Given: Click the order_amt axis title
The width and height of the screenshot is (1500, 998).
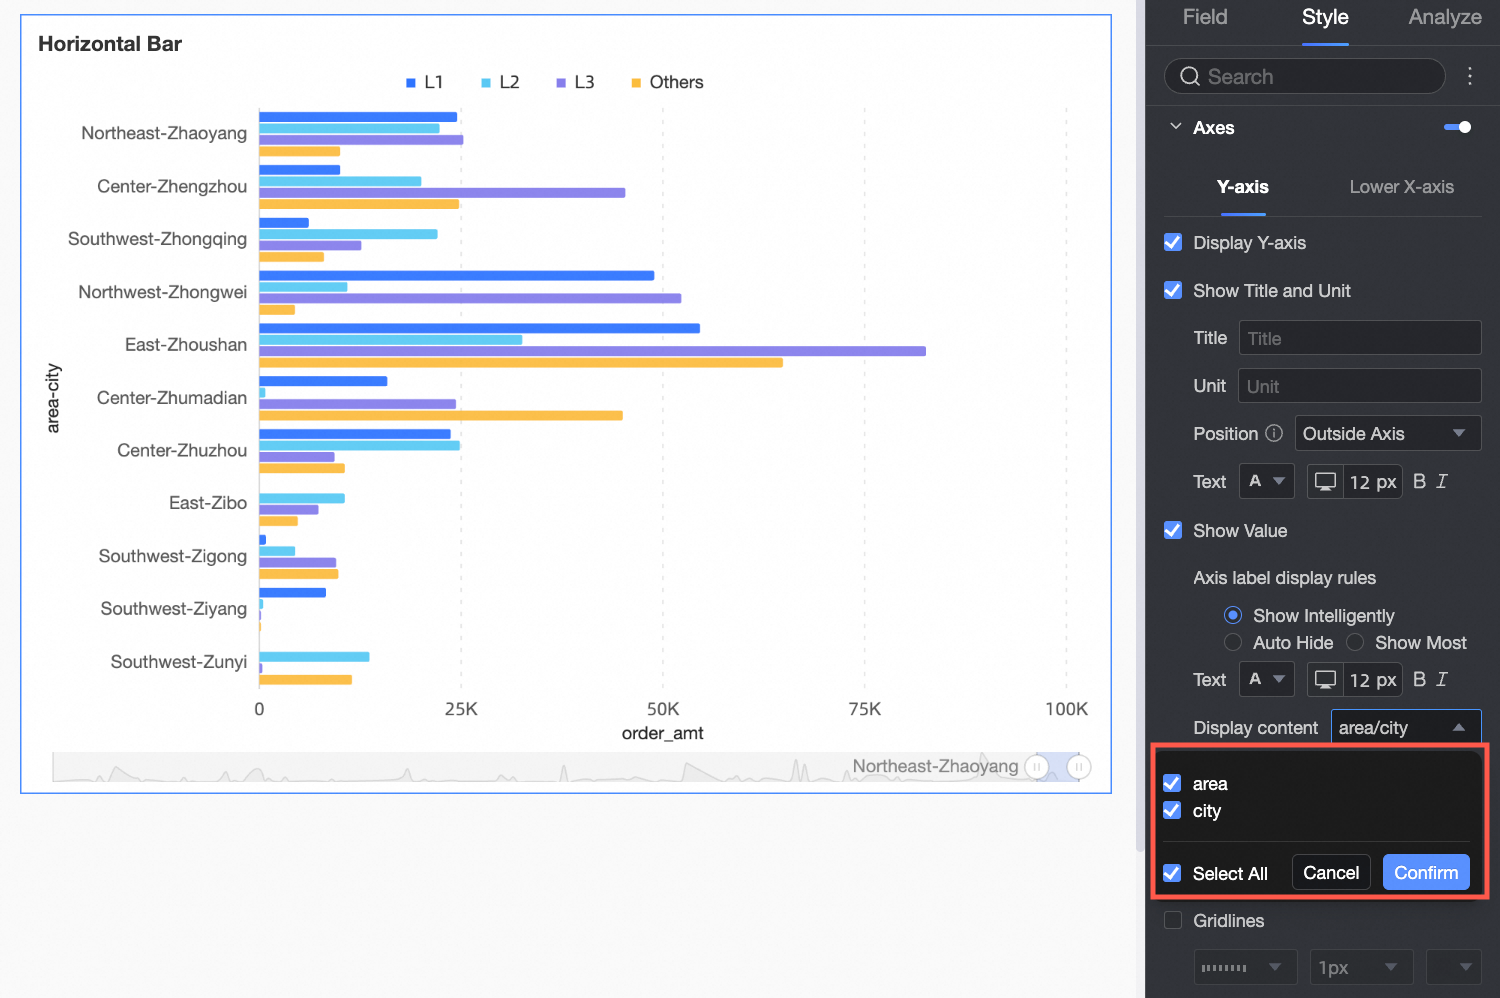Looking at the screenshot, I should point(662,733).
